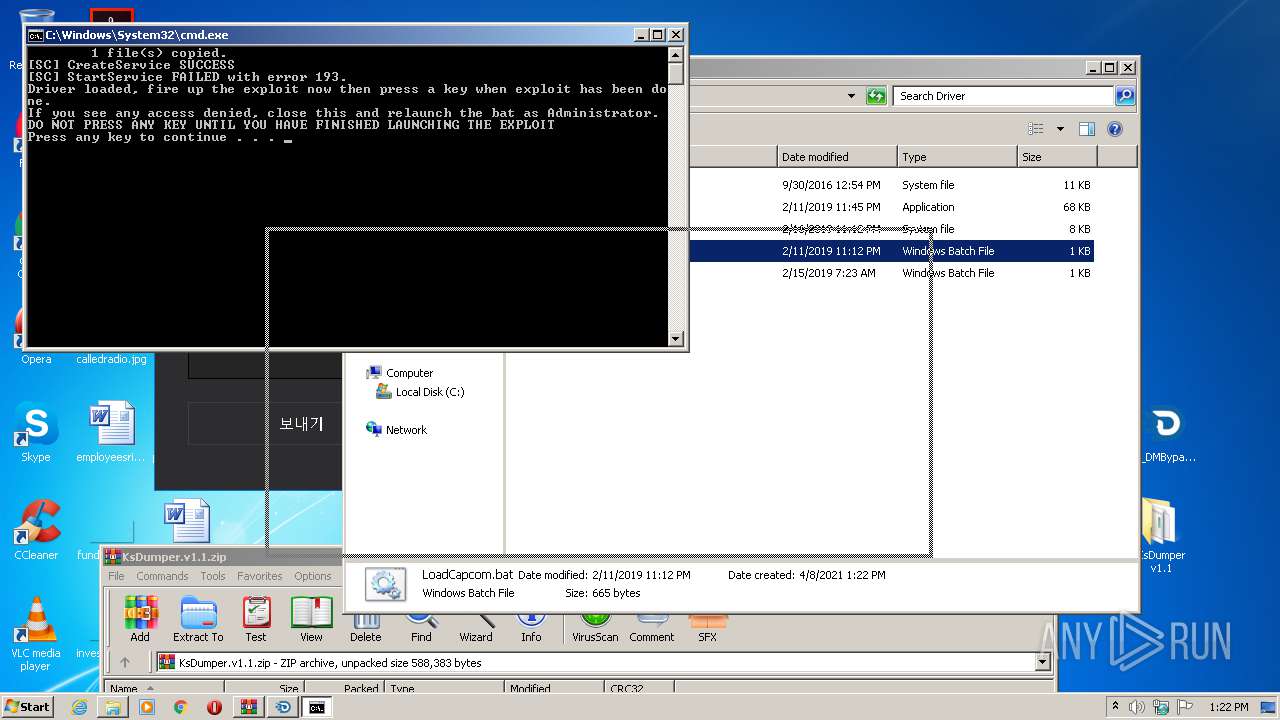Click the View file icon in WinRAR
The width and height of the screenshot is (1280, 720).
pyautogui.click(x=311, y=619)
